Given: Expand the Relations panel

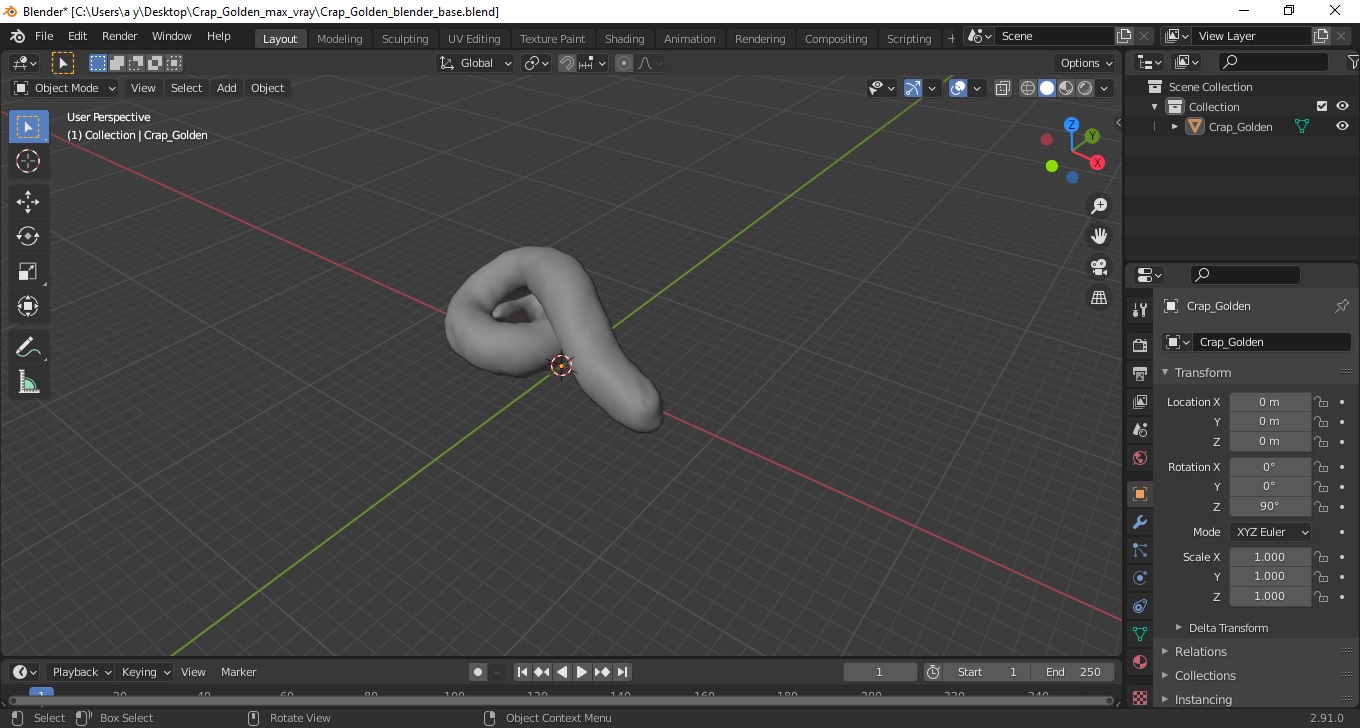Looking at the screenshot, I should tap(1200, 651).
